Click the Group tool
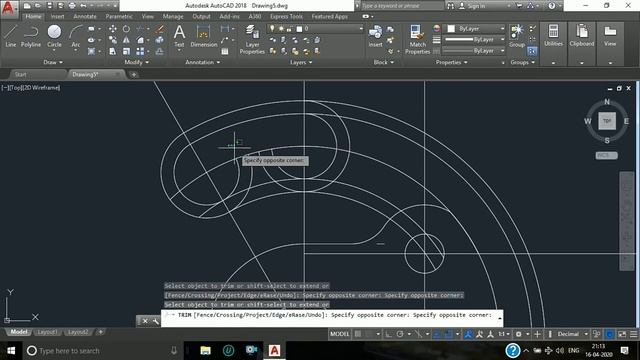Image resolution: width=640 pixels, height=360 pixels. pos(517,36)
